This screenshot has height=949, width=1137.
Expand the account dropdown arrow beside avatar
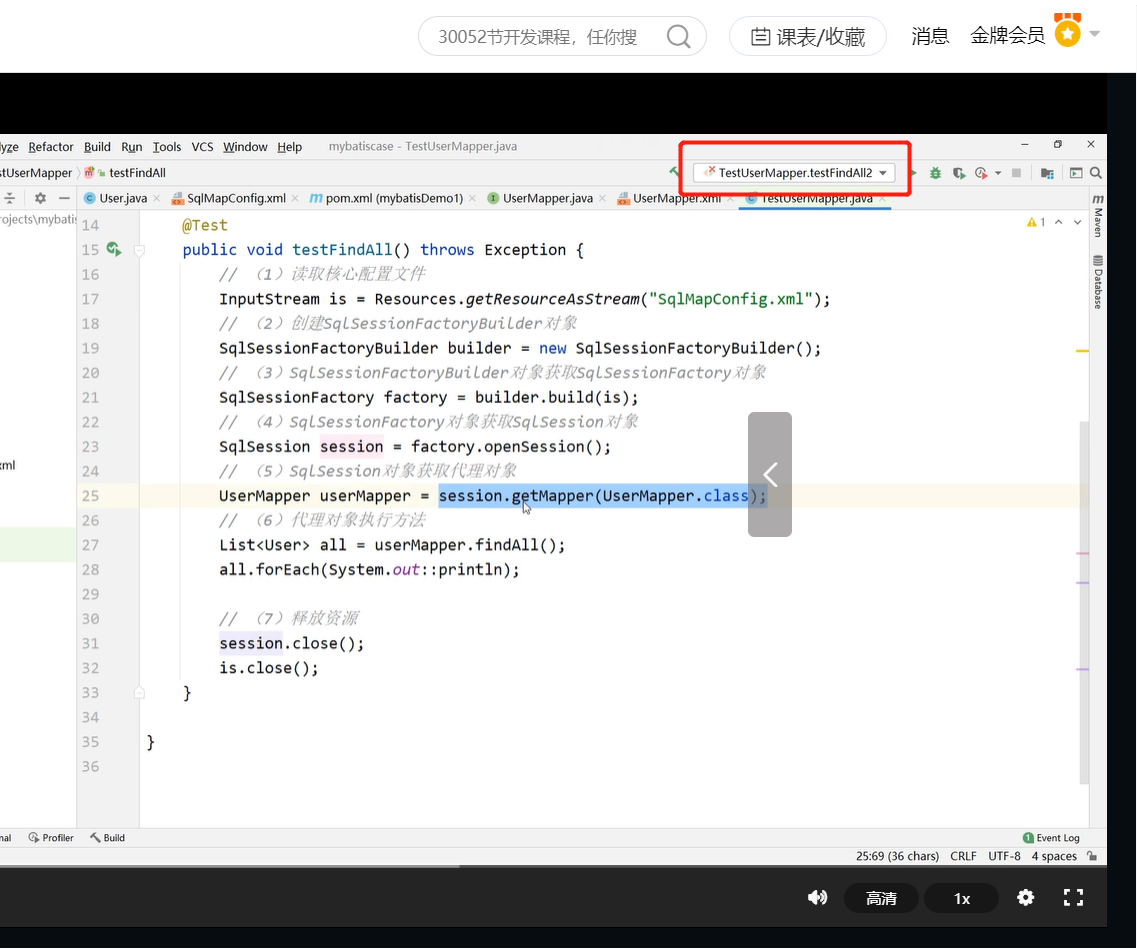point(1095,33)
